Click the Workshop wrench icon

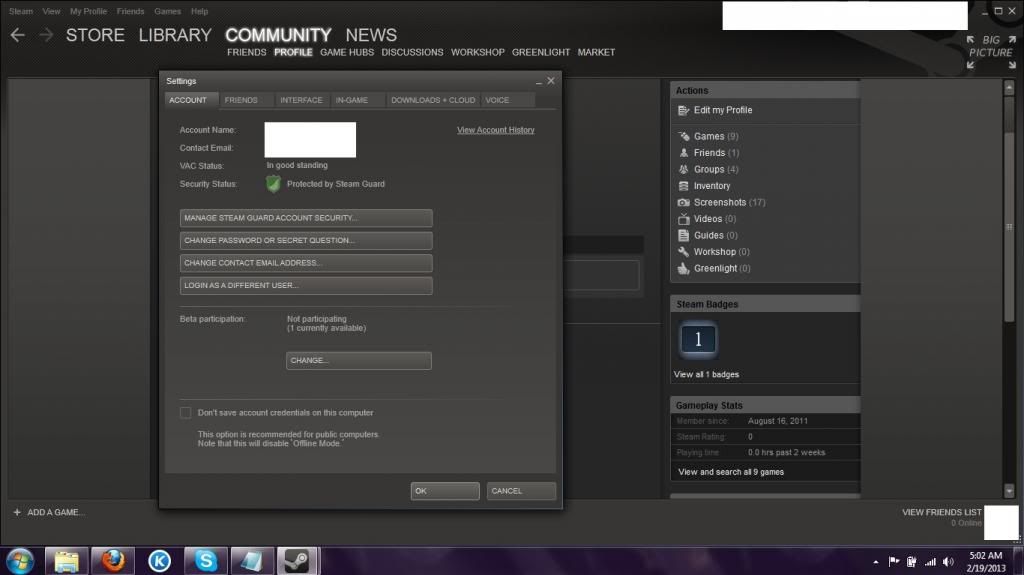pos(683,252)
